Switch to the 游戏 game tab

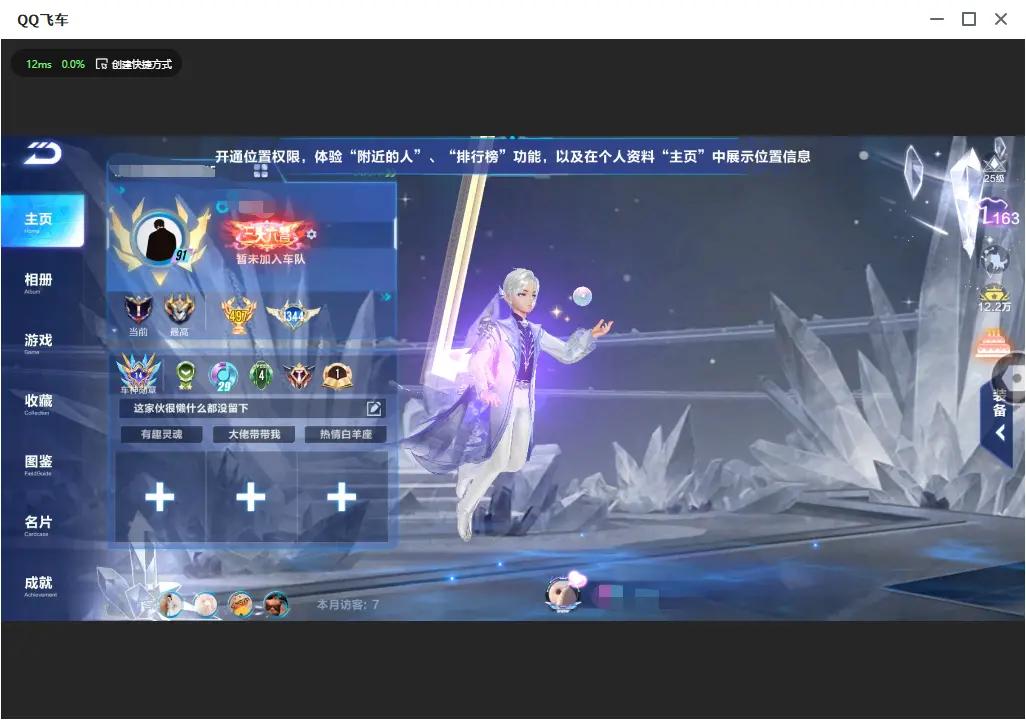(39, 342)
